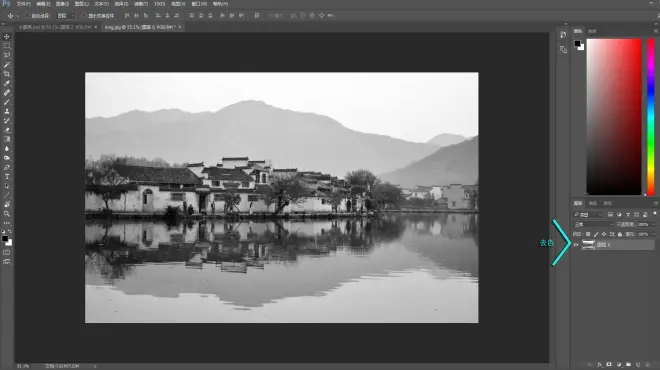Open the Color panel flyout menu

click(656, 31)
